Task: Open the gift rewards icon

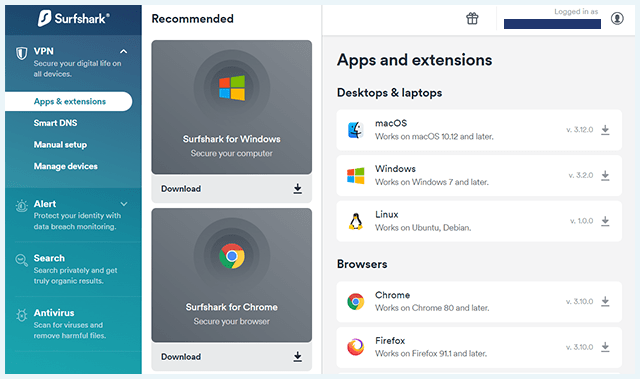Action: tap(472, 18)
